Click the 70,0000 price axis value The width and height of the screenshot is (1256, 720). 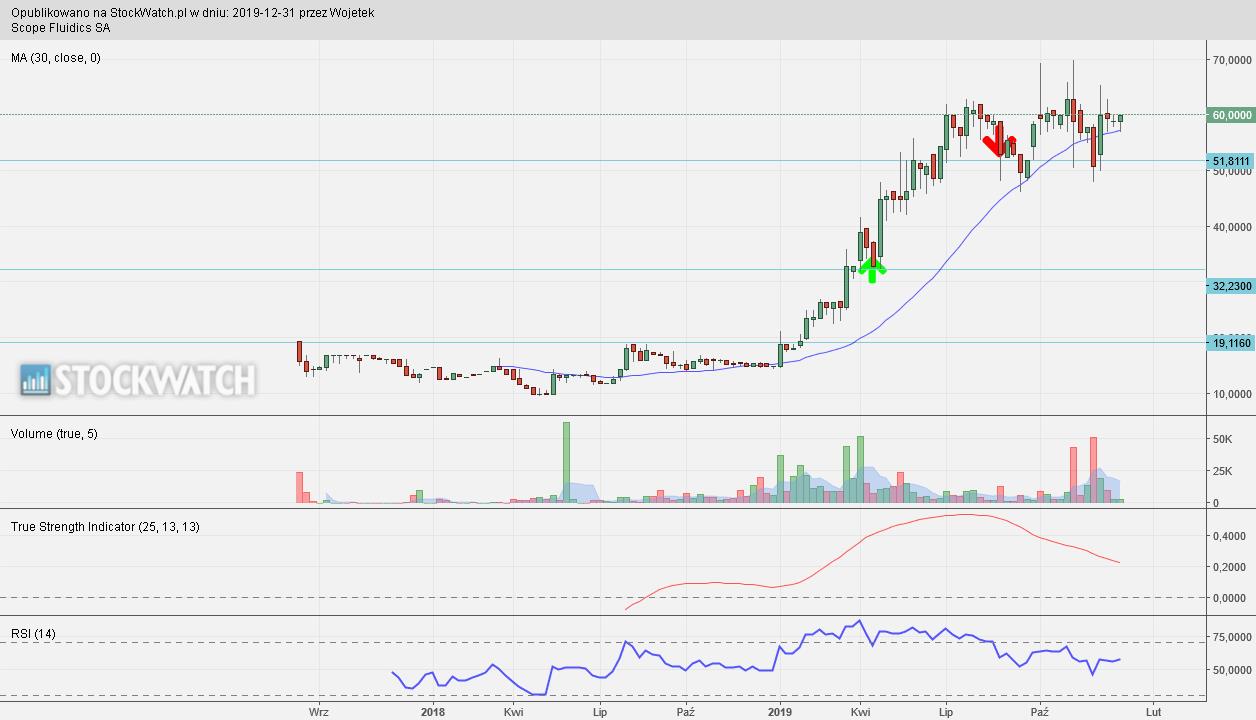point(1232,60)
